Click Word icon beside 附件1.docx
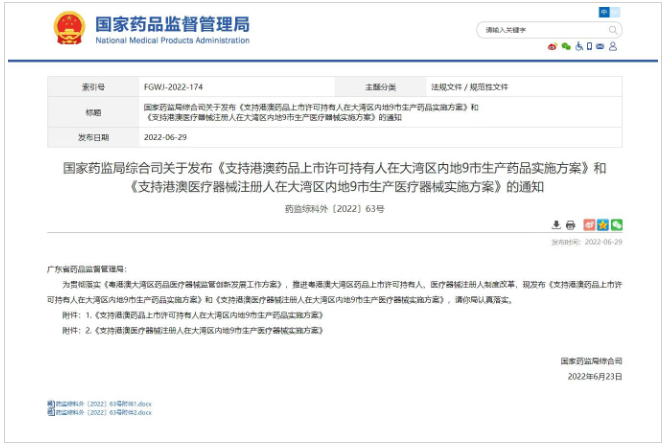 tap(51, 404)
